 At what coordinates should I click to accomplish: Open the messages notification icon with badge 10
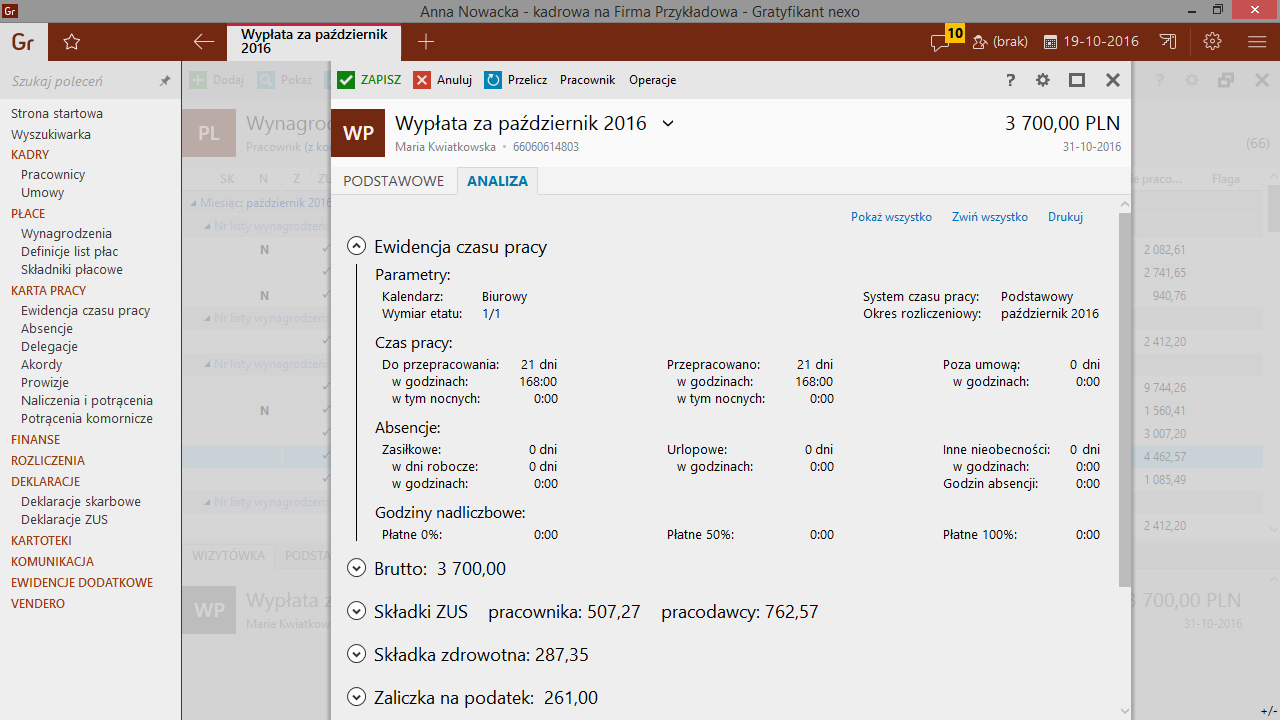945,39
